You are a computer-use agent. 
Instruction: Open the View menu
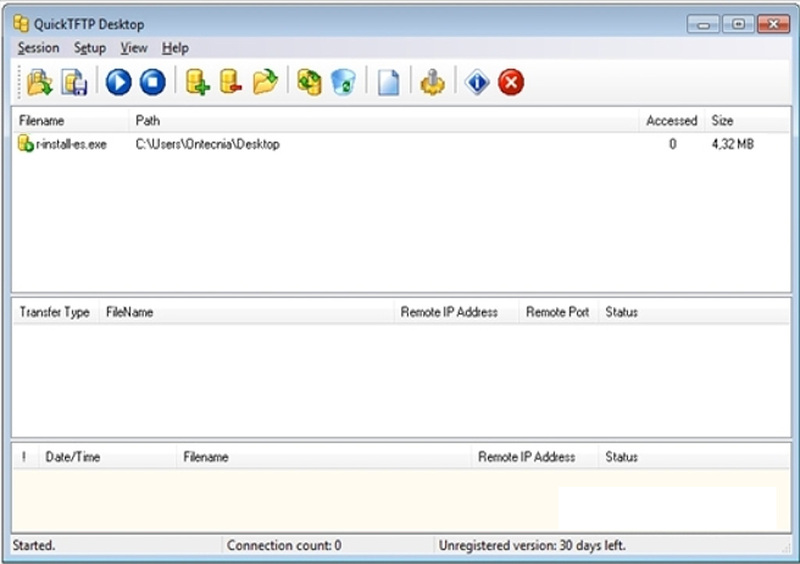tap(134, 48)
